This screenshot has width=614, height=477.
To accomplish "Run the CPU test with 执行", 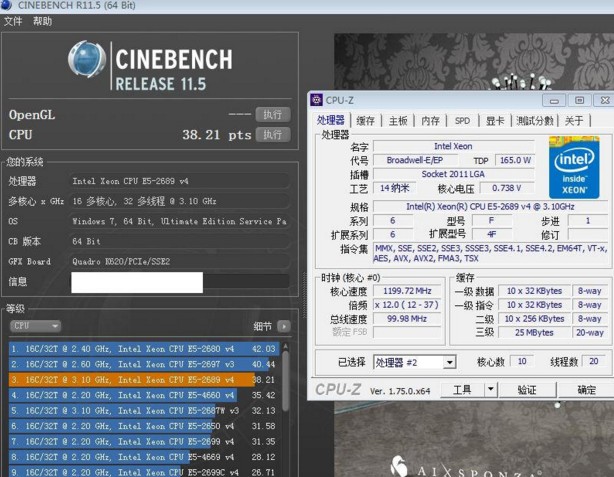I will pyautogui.click(x=273, y=135).
